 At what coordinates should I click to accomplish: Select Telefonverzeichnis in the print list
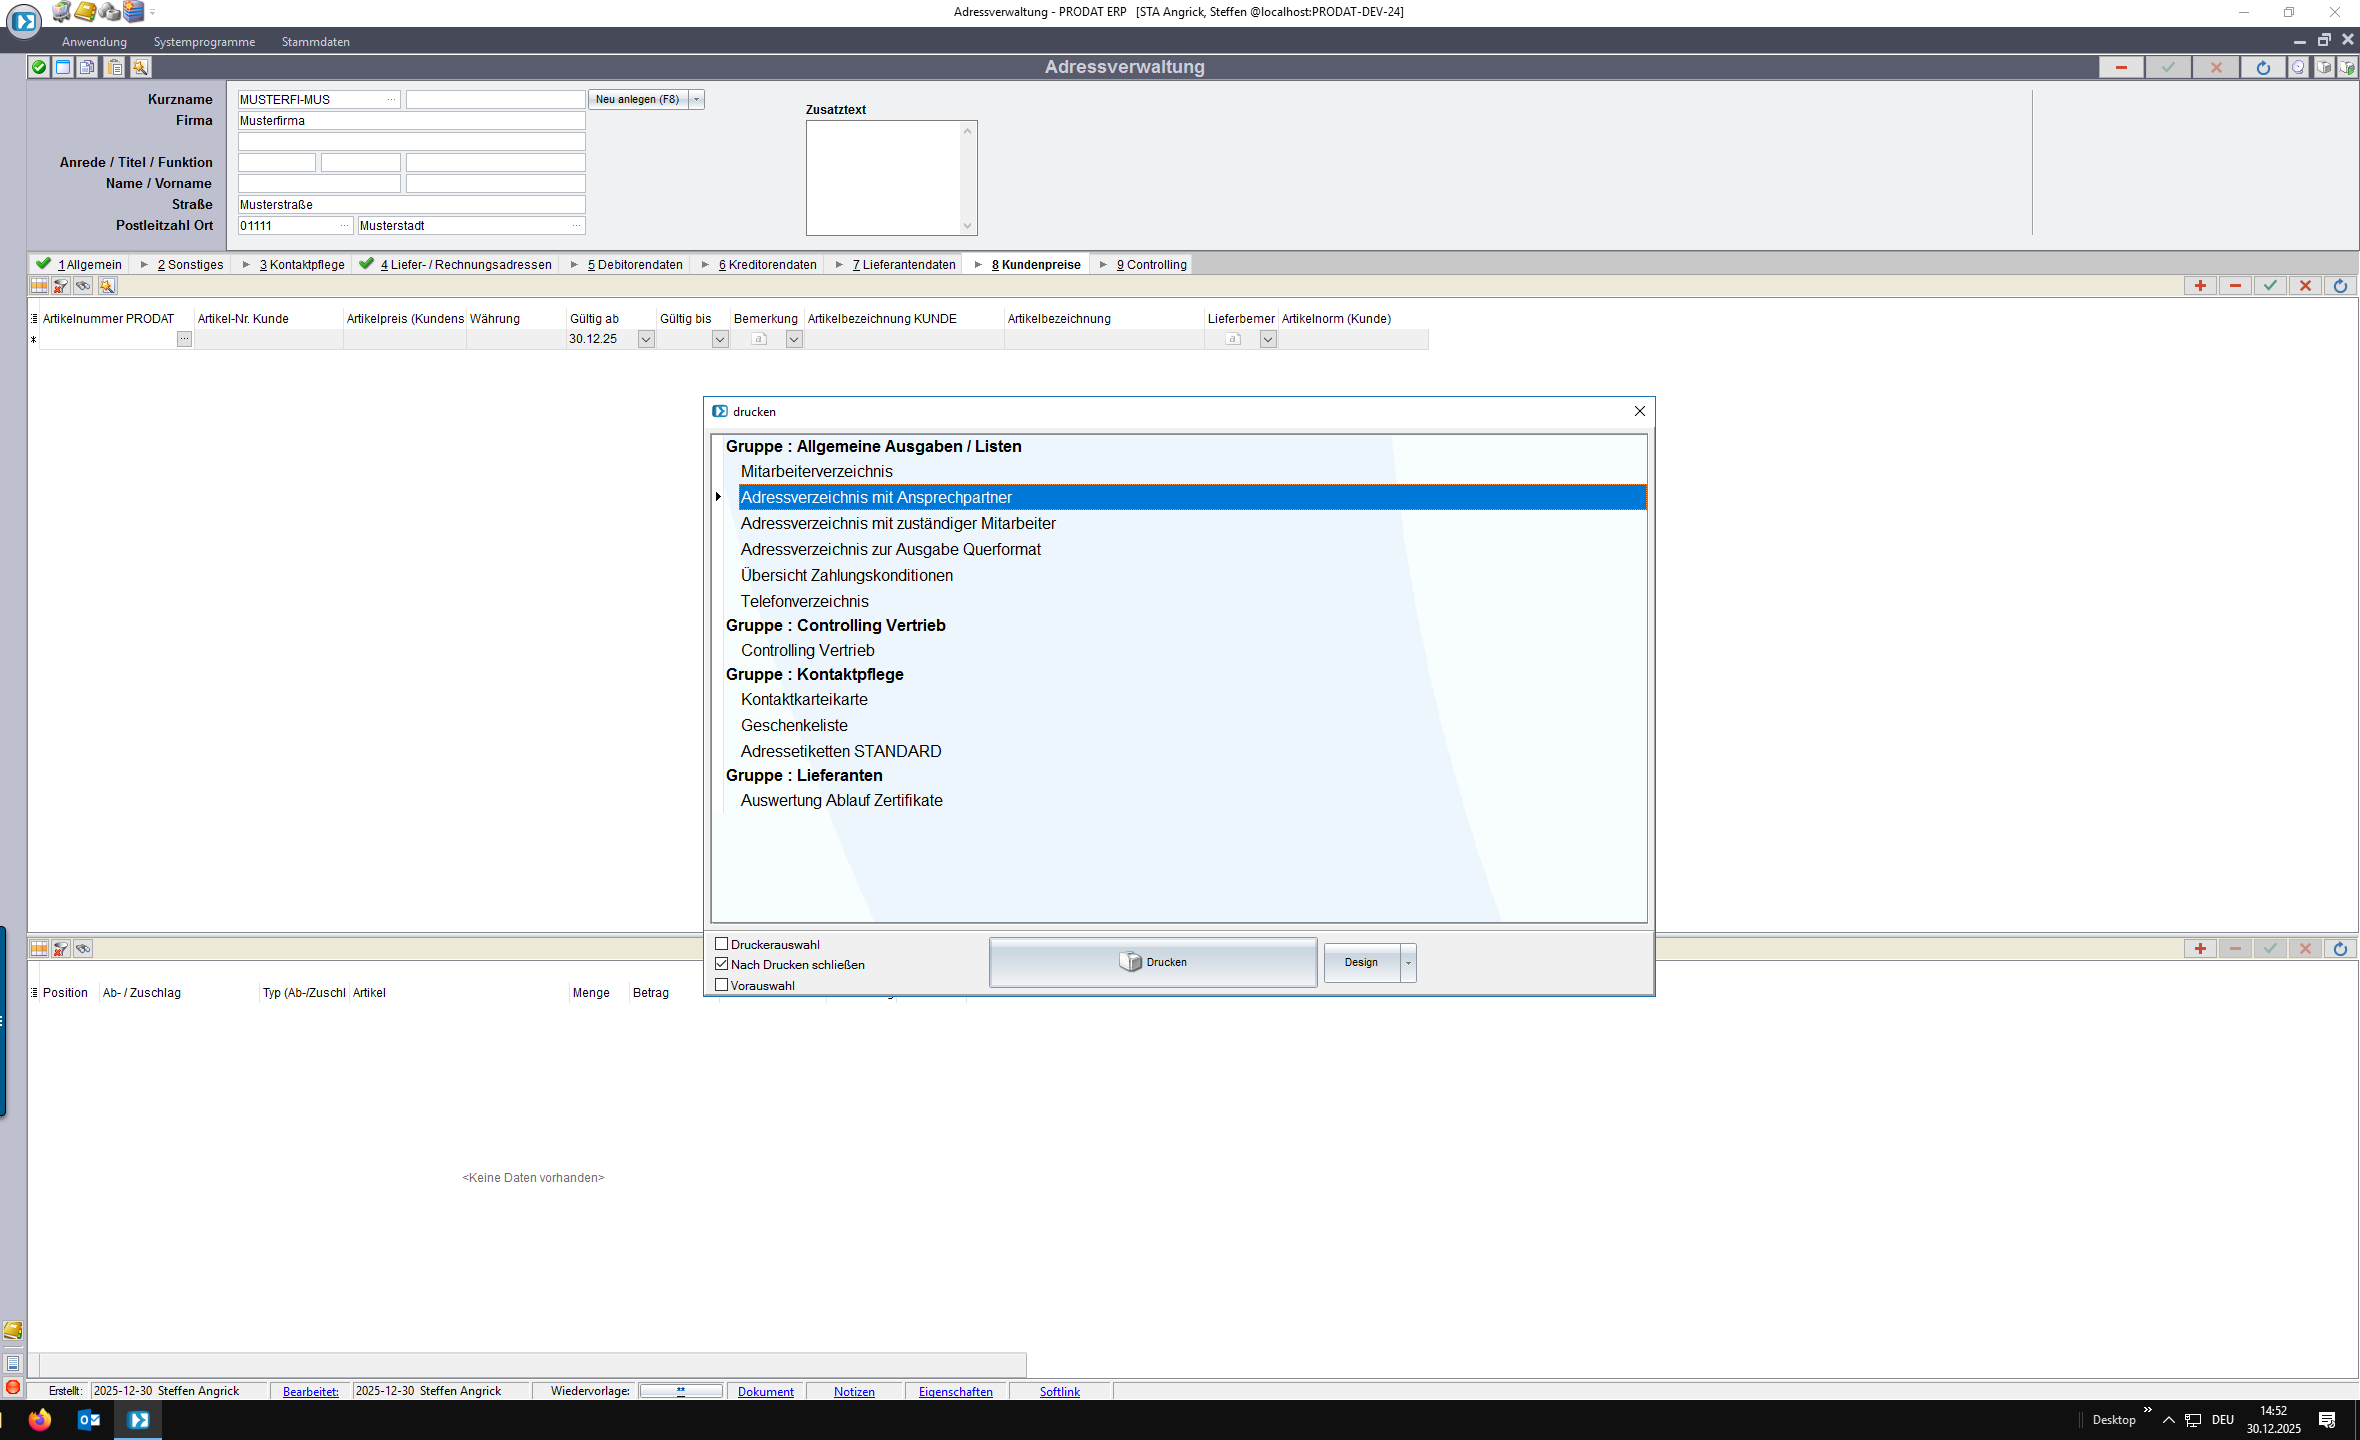[x=804, y=601]
